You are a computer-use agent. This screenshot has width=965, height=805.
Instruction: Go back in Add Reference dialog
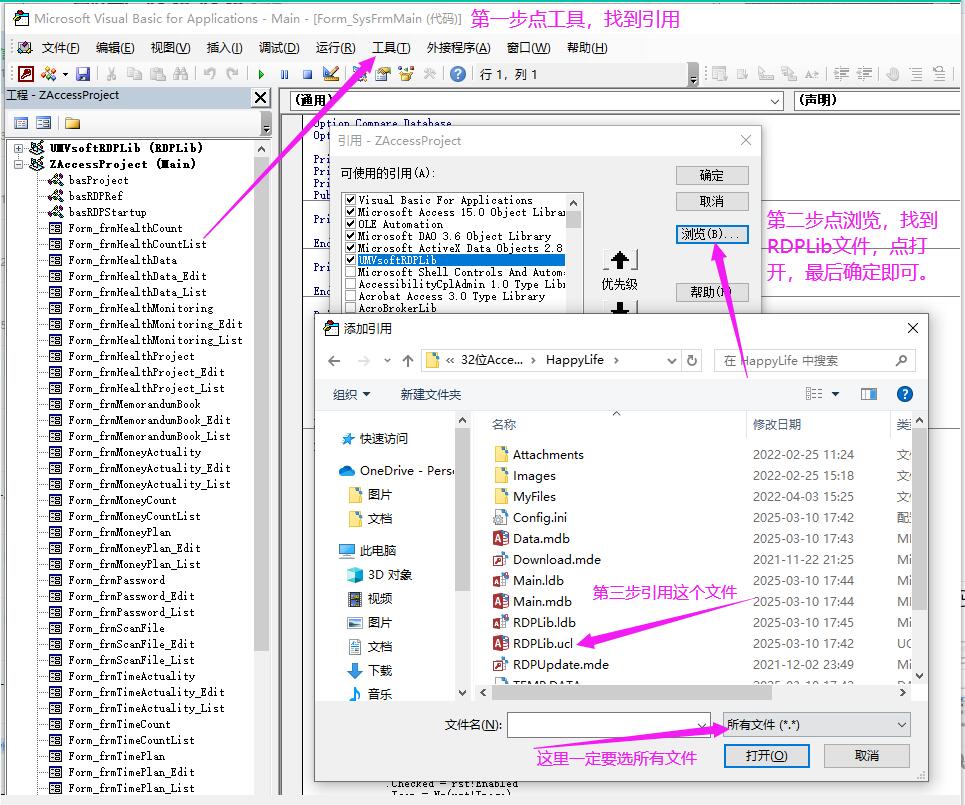click(334, 361)
